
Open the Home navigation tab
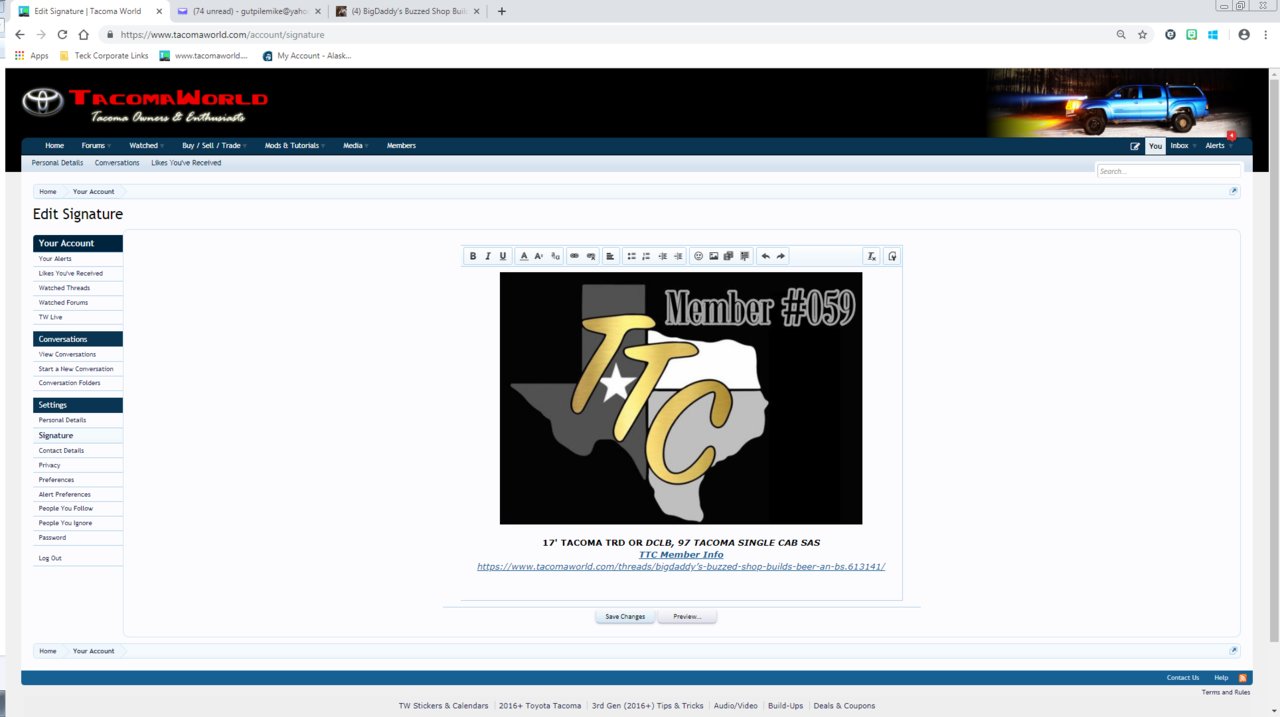coord(54,146)
